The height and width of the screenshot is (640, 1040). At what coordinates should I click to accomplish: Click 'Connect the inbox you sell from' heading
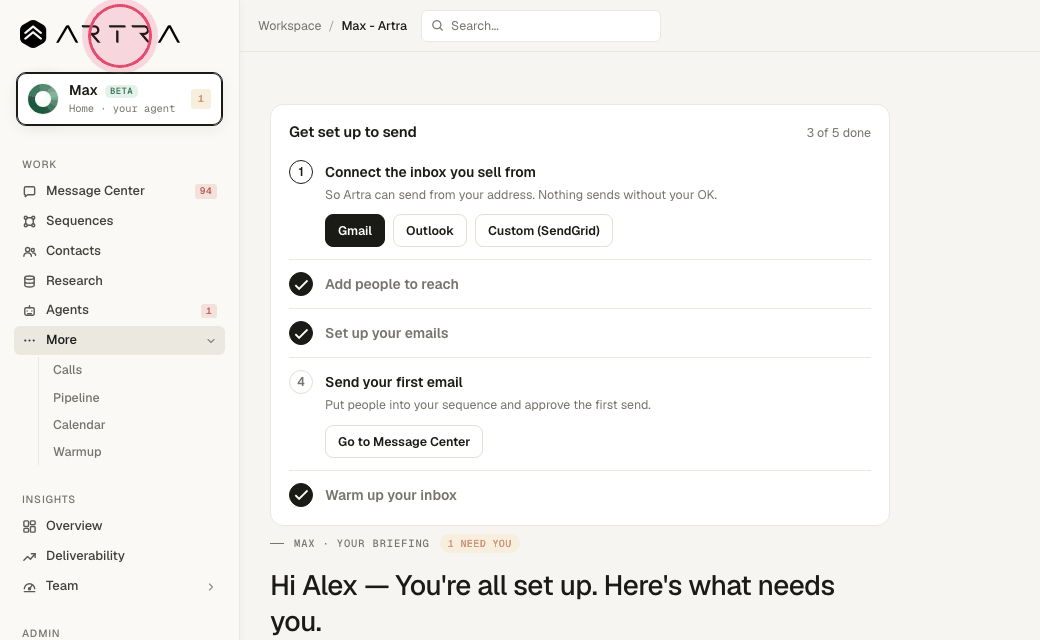click(x=430, y=172)
